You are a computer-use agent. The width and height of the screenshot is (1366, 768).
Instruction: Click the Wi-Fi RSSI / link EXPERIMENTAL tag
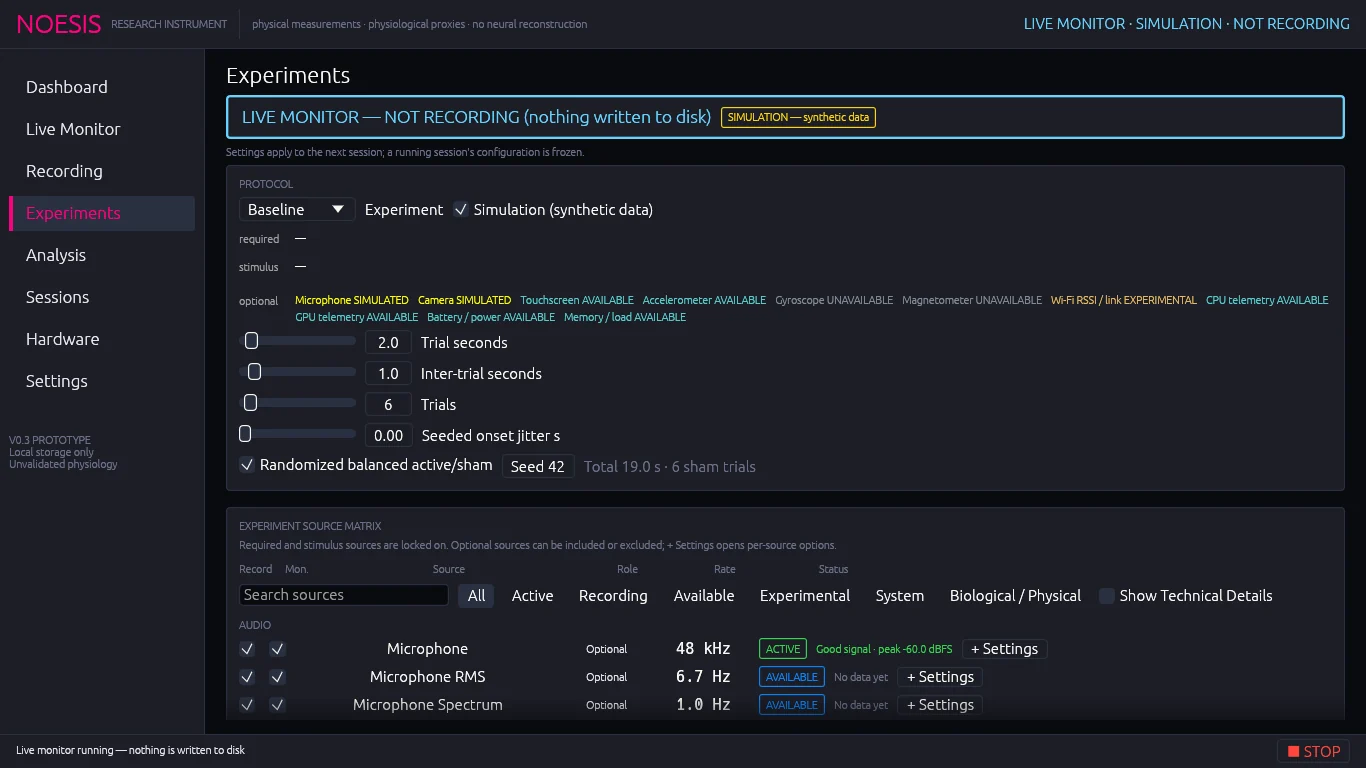(x=1124, y=300)
